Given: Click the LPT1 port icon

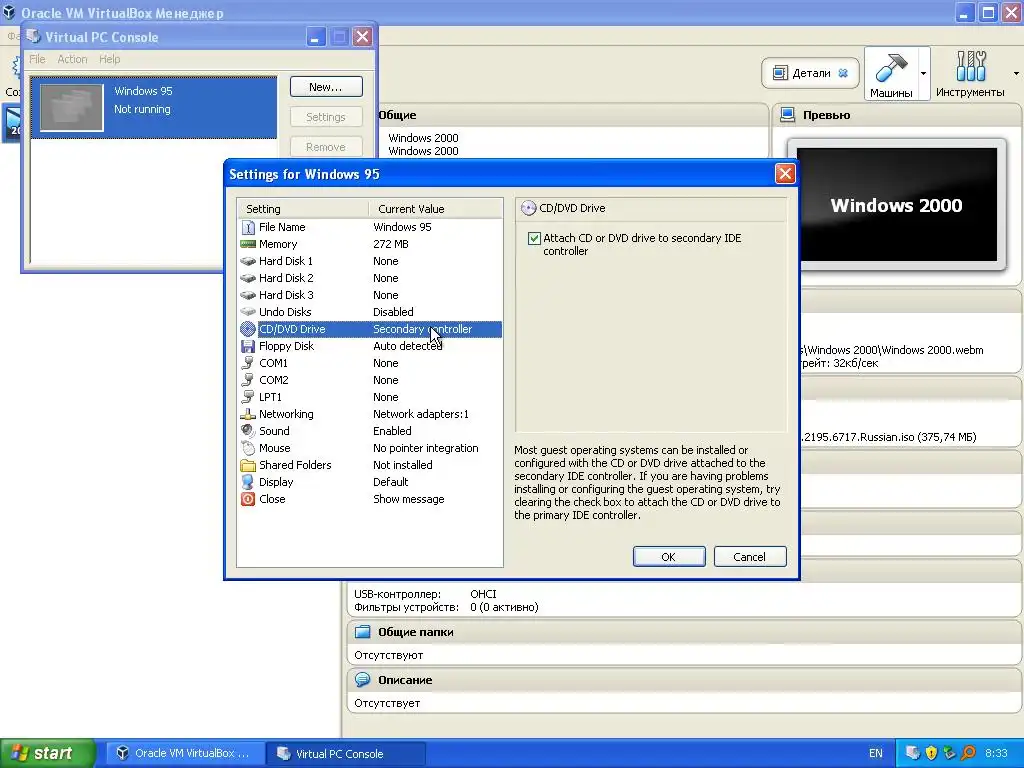Looking at the screenshot, I should pos(248,397).
